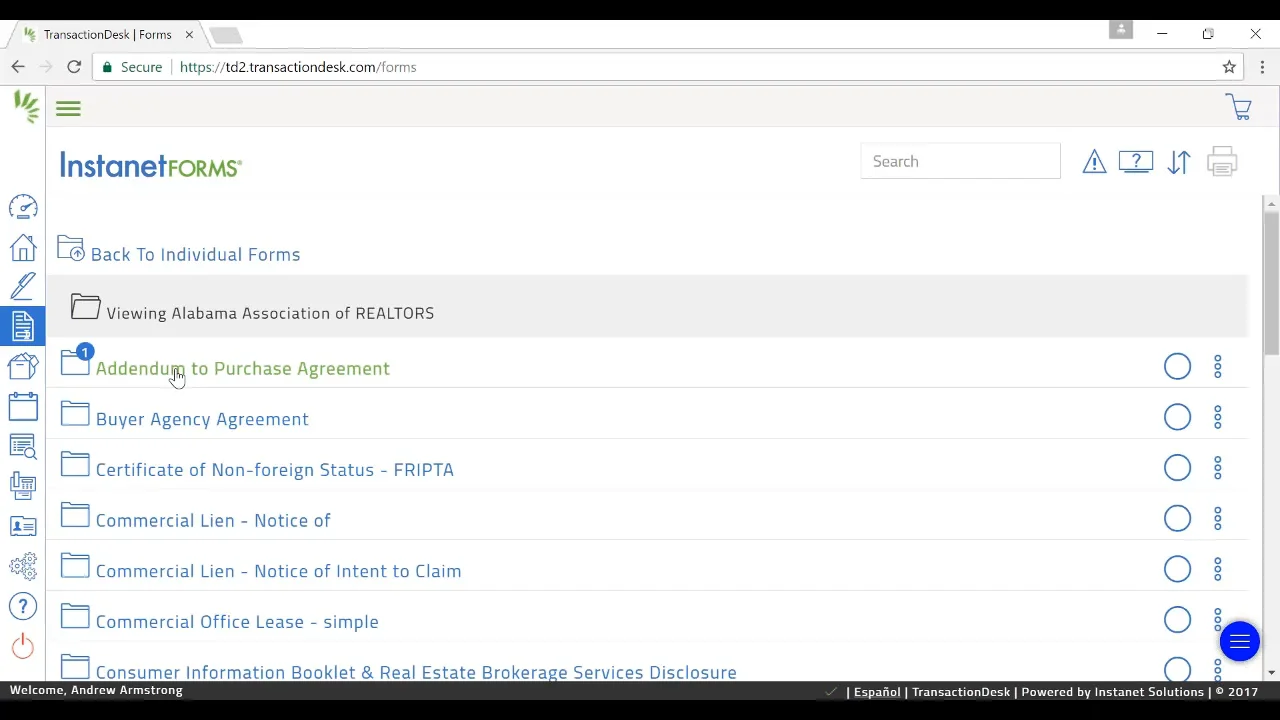
Task: Open three-dot menu for Commercial Lien - Notice of Intent to Claim
Action: [x=1218, y=569]
